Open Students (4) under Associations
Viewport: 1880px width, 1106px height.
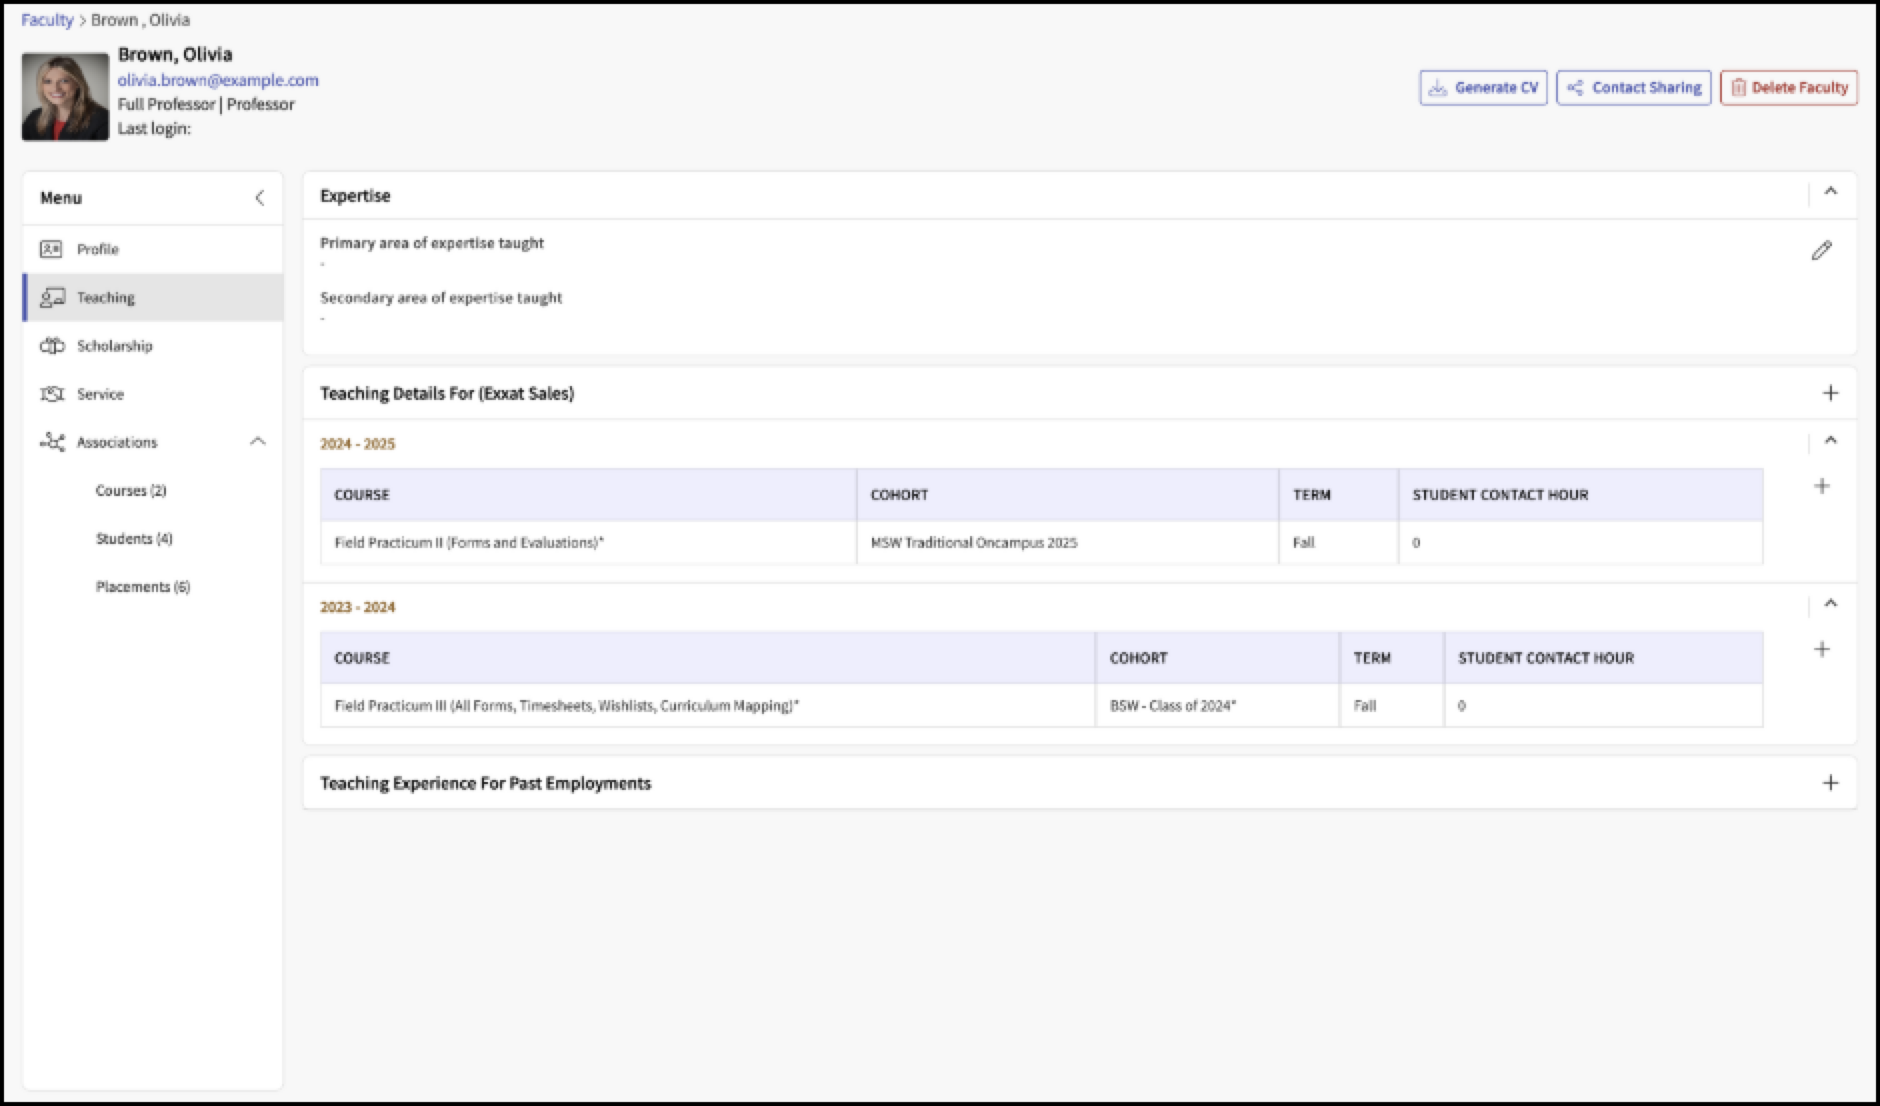point(134,539)
